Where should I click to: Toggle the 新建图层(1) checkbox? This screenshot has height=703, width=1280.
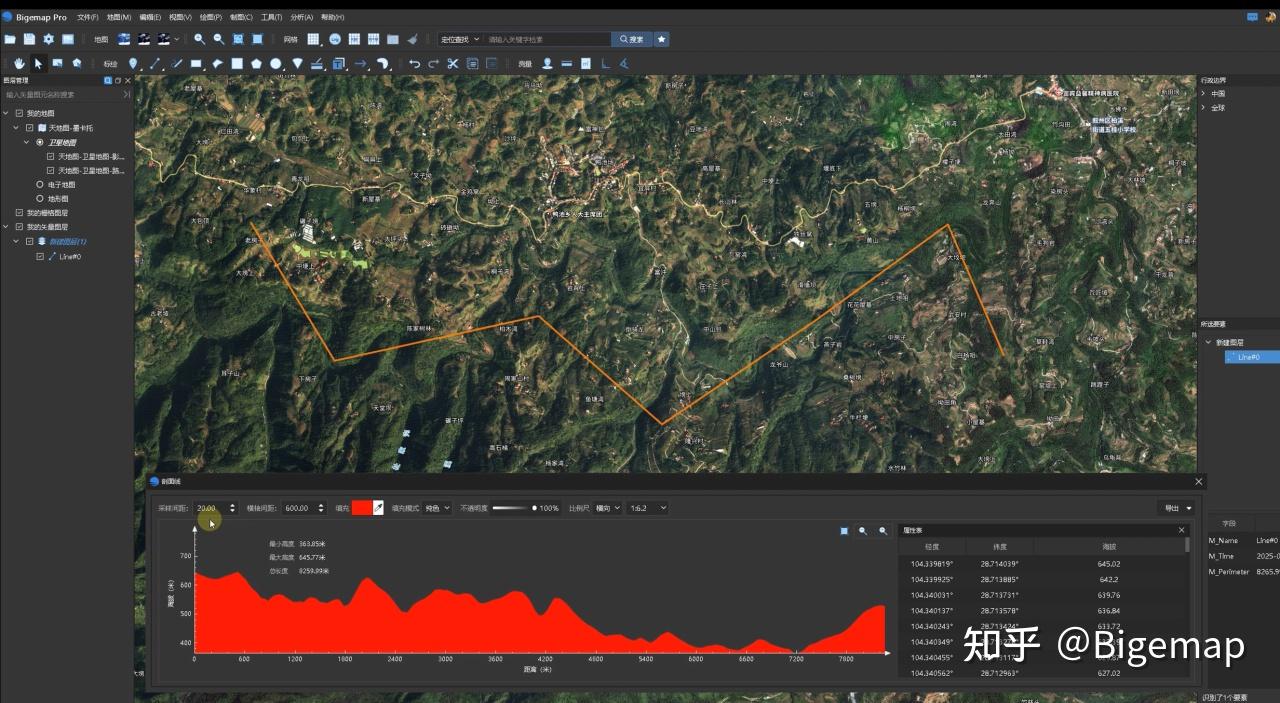[29, 241]
